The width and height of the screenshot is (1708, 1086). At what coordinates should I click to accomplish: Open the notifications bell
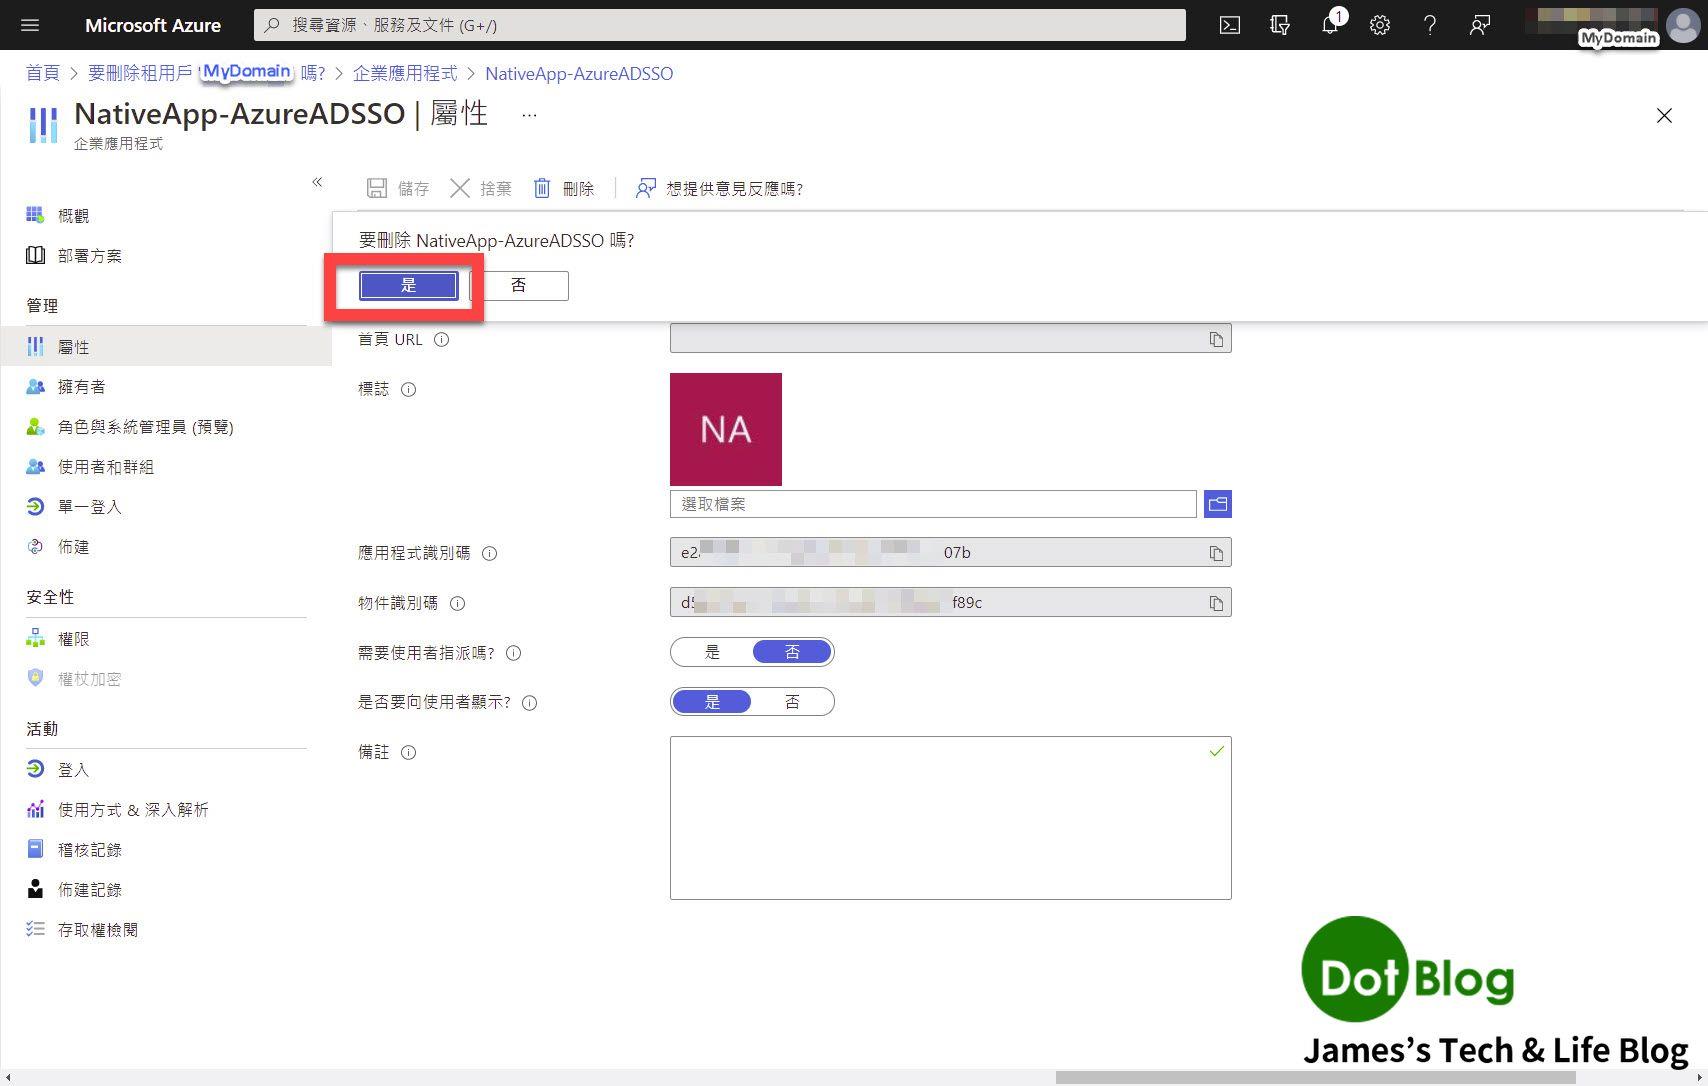(x=1330, y=25)
